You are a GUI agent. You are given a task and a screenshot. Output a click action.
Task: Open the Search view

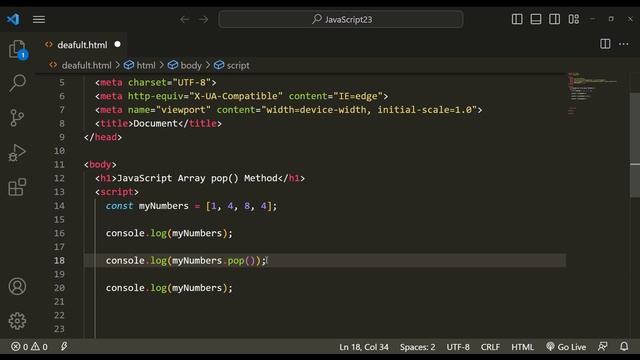pyautogui.click(x=18, y=83)
